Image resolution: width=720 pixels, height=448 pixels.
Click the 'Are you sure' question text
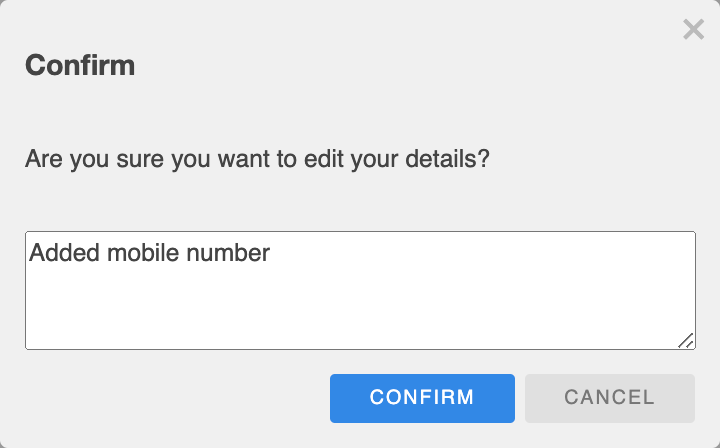coord(257,158)
